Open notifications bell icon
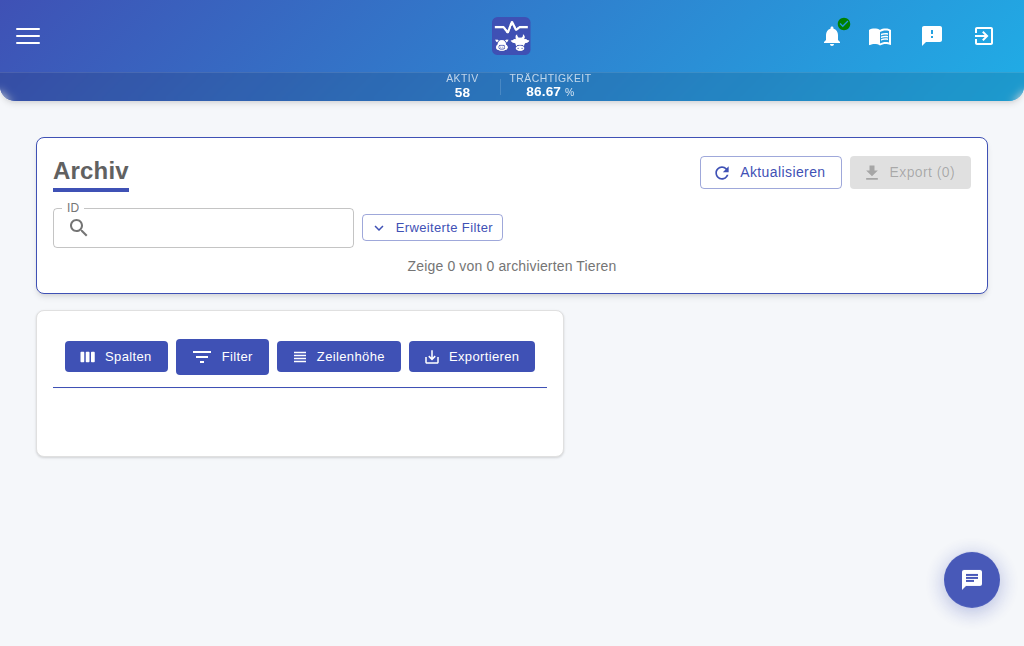 (x=832, y=36)
